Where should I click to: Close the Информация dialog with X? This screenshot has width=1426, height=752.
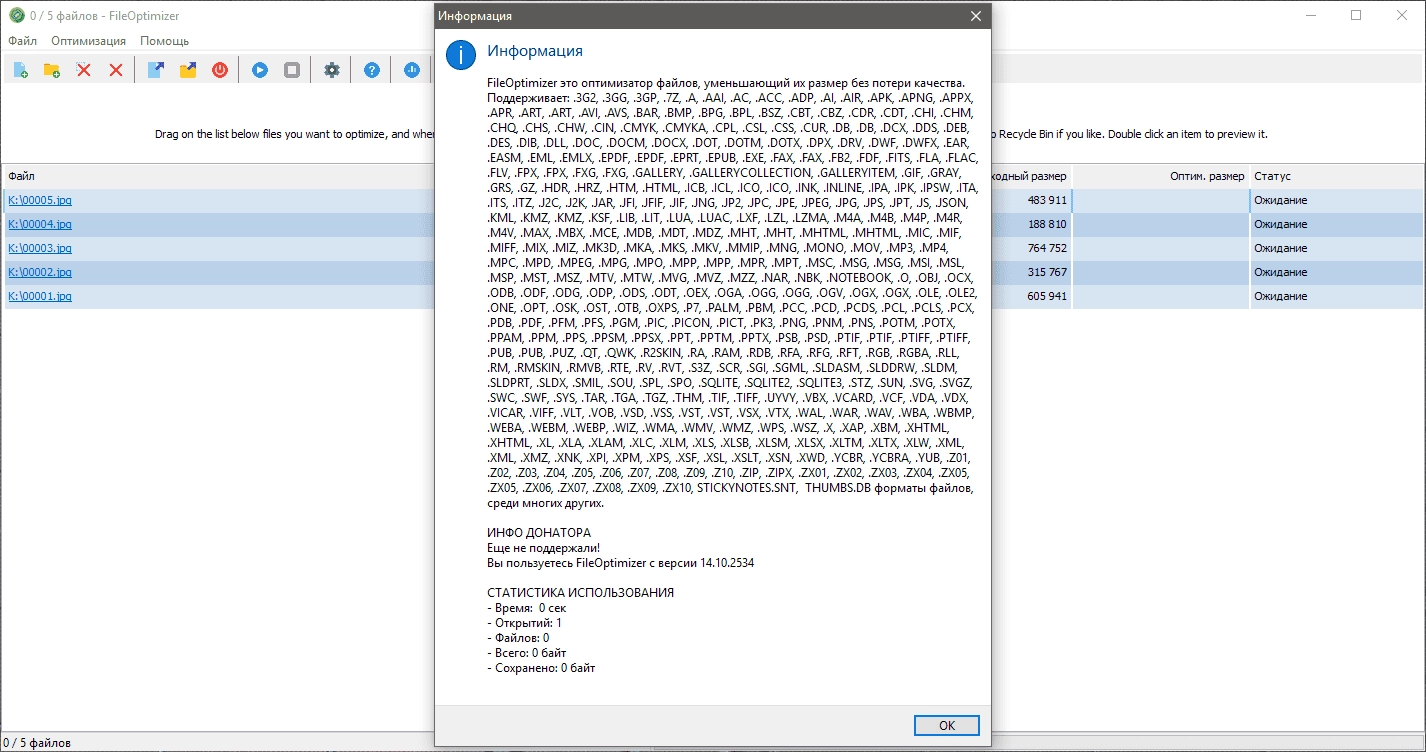[x=975, y=16]
